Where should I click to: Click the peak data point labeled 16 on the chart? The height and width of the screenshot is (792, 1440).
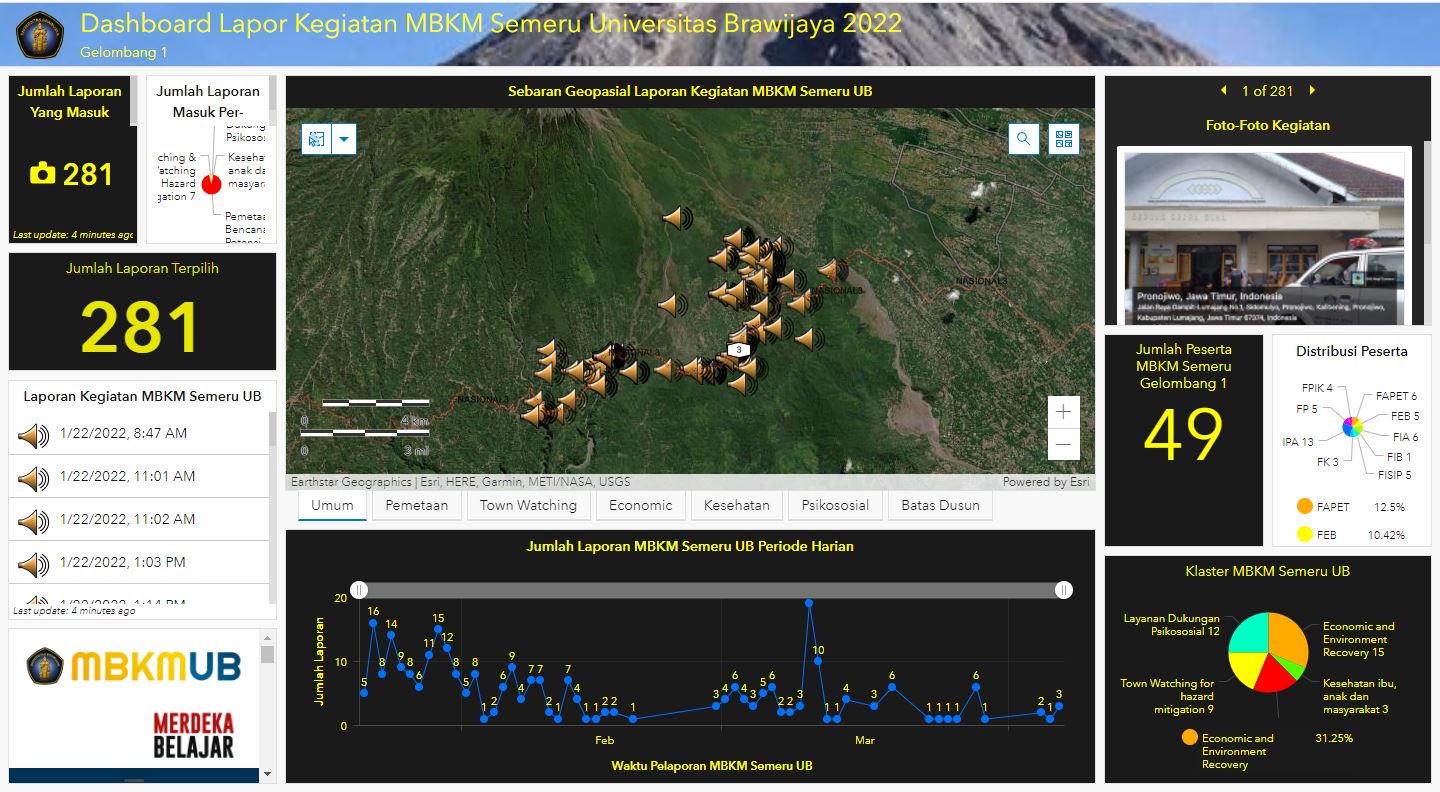373,622
